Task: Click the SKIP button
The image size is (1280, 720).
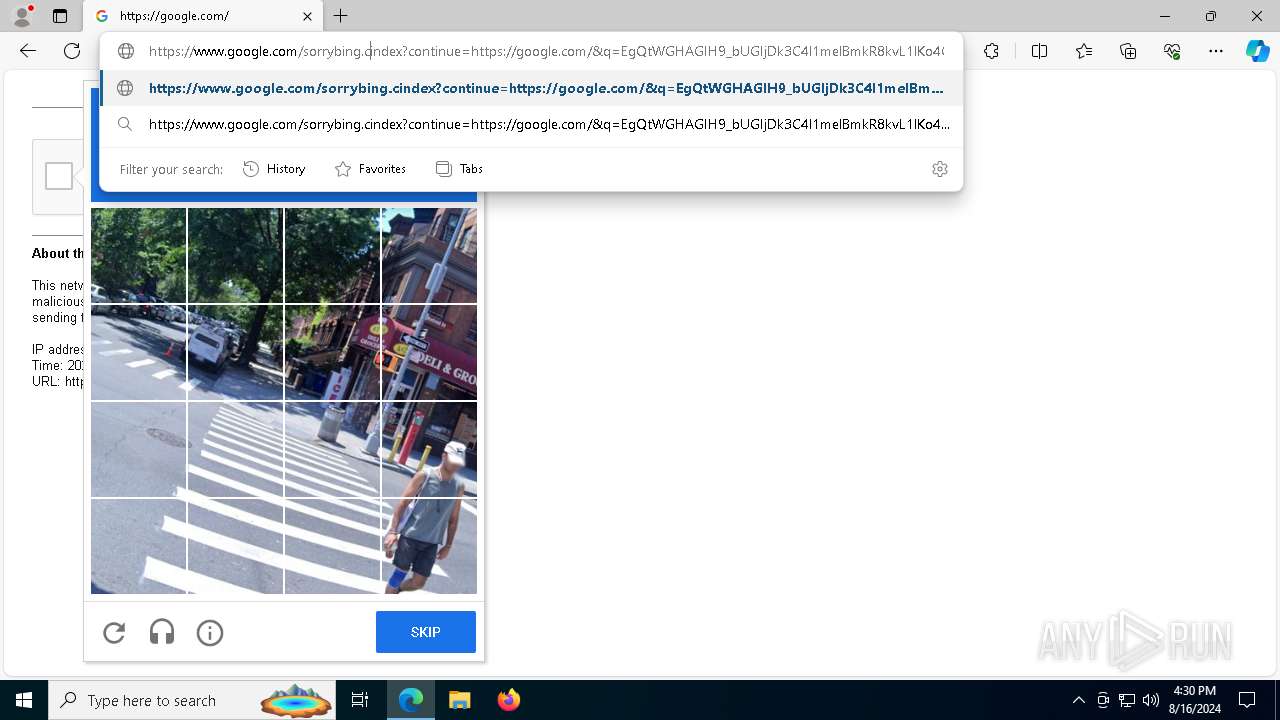Action: coord(426,632)
